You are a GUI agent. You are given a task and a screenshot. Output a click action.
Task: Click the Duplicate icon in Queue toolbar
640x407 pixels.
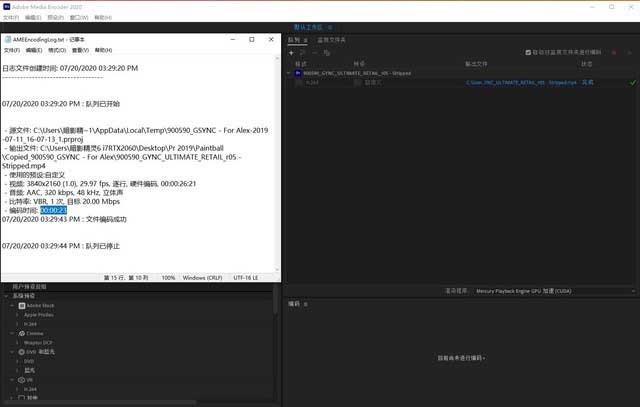[x=327, y=53]
